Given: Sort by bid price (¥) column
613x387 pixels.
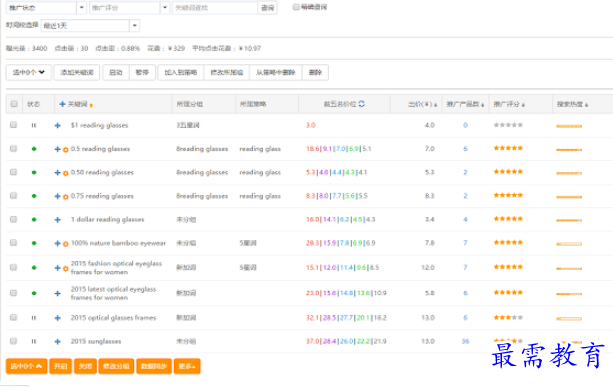Looking at the screenshot, I should pos(422,104).
